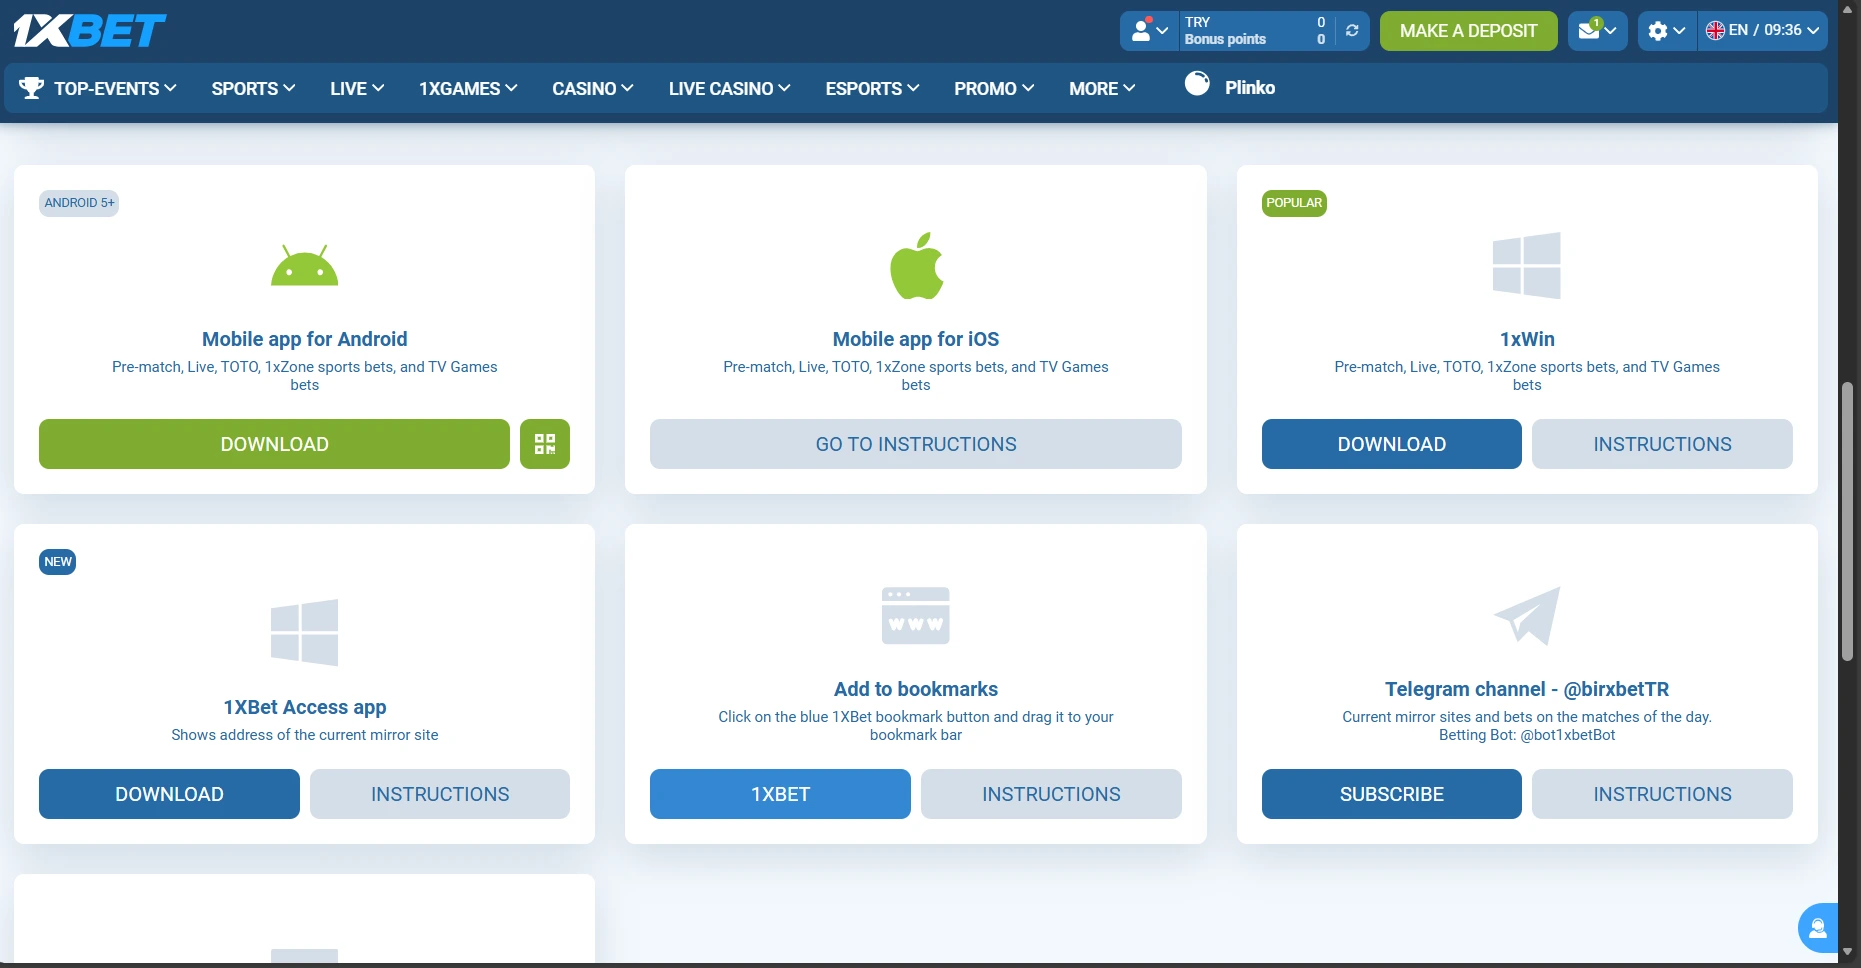Click the support agent icon in the corner
Image resolution: width=1861 pixels, height=968 pixels.
coord(1818,928)
